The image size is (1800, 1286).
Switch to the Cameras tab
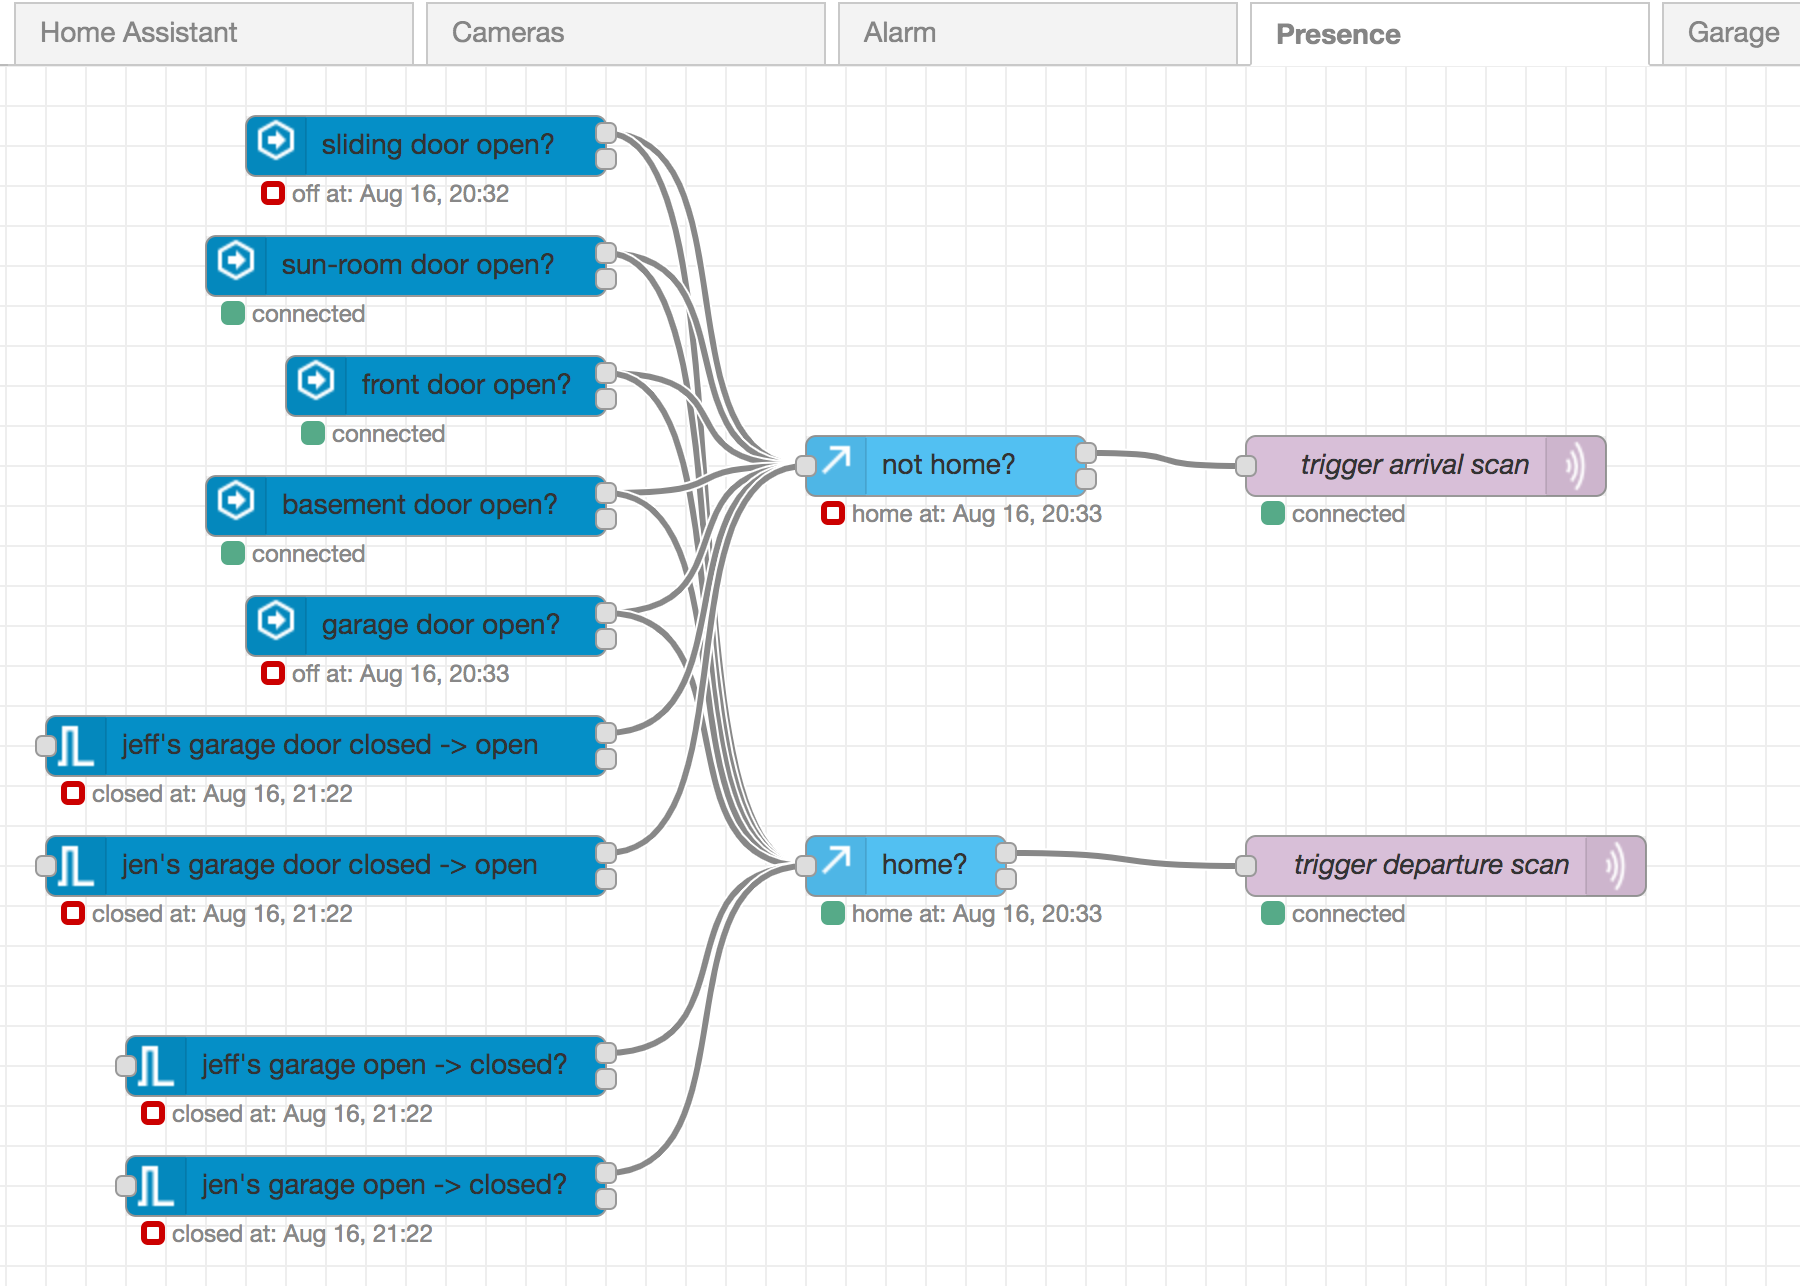(626, 33)
